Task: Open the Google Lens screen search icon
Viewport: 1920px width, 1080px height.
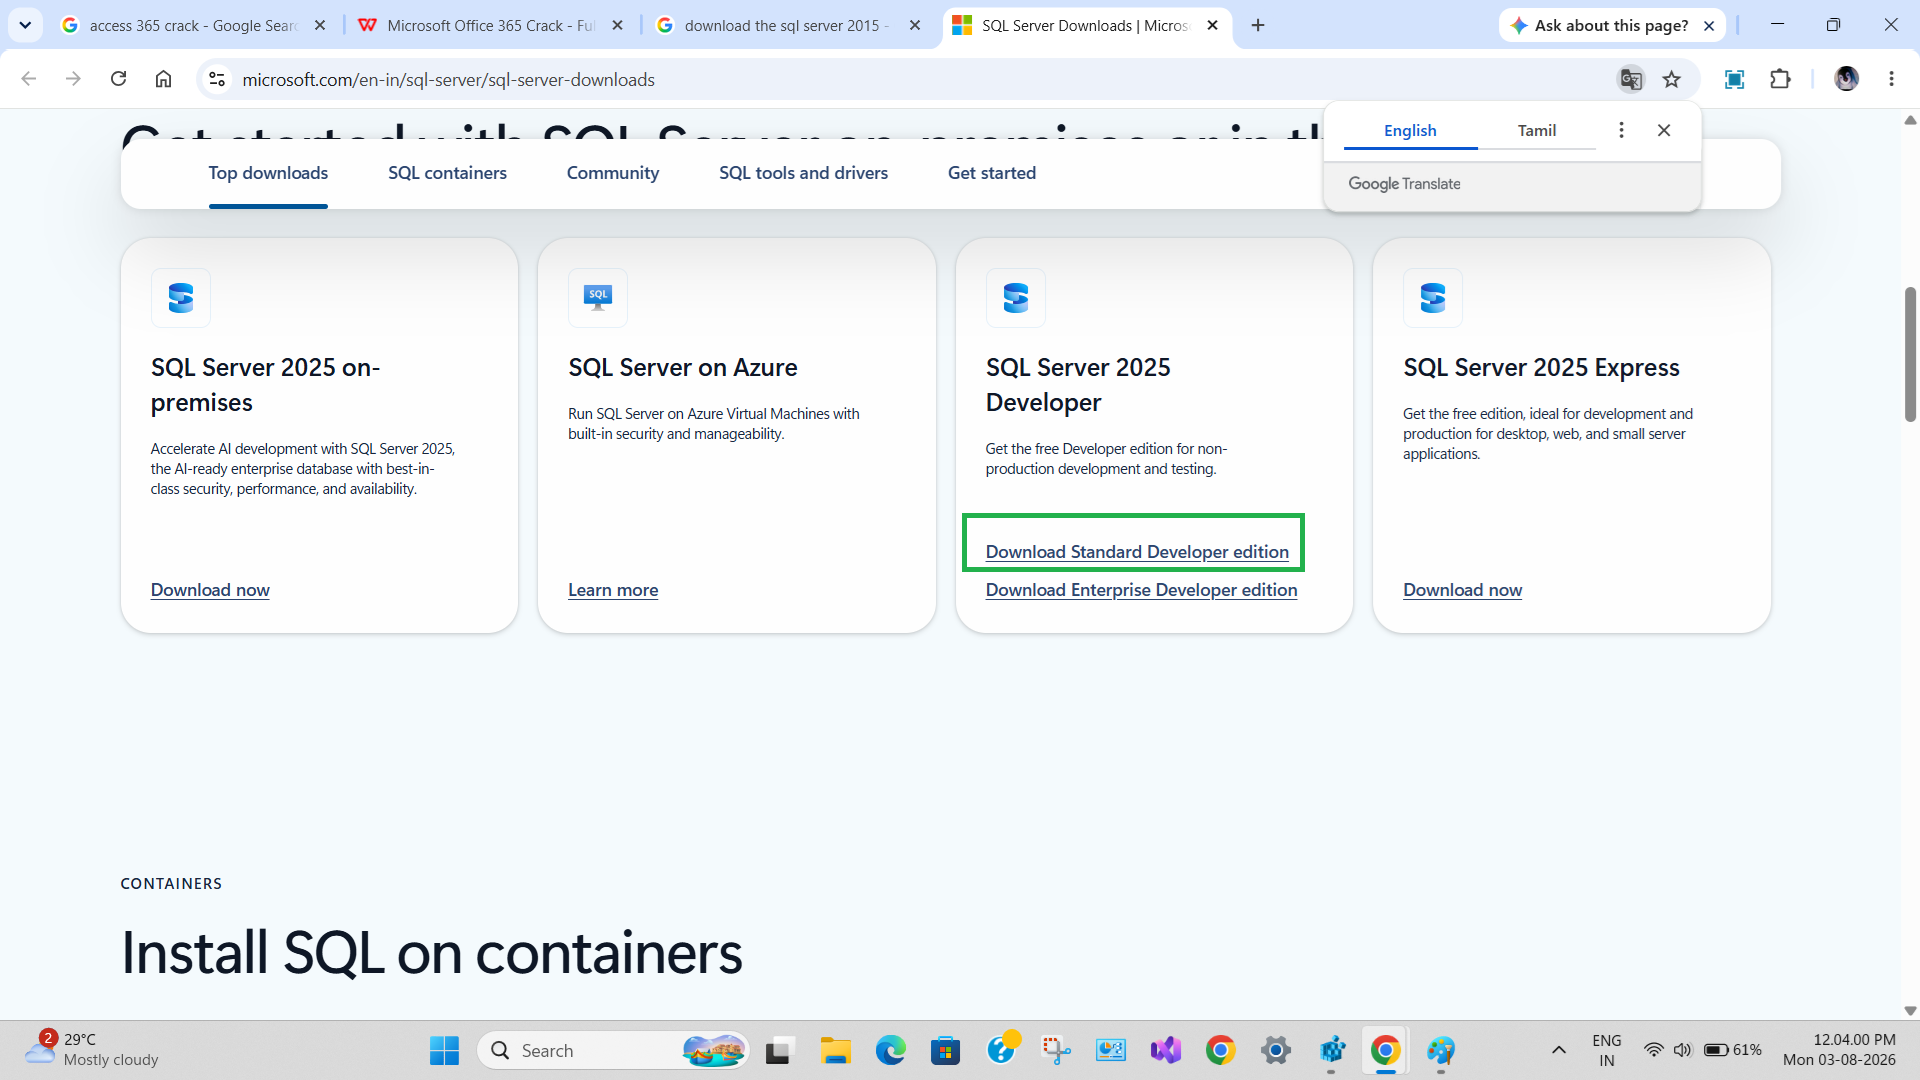Action: click(x=1734, y=79)
